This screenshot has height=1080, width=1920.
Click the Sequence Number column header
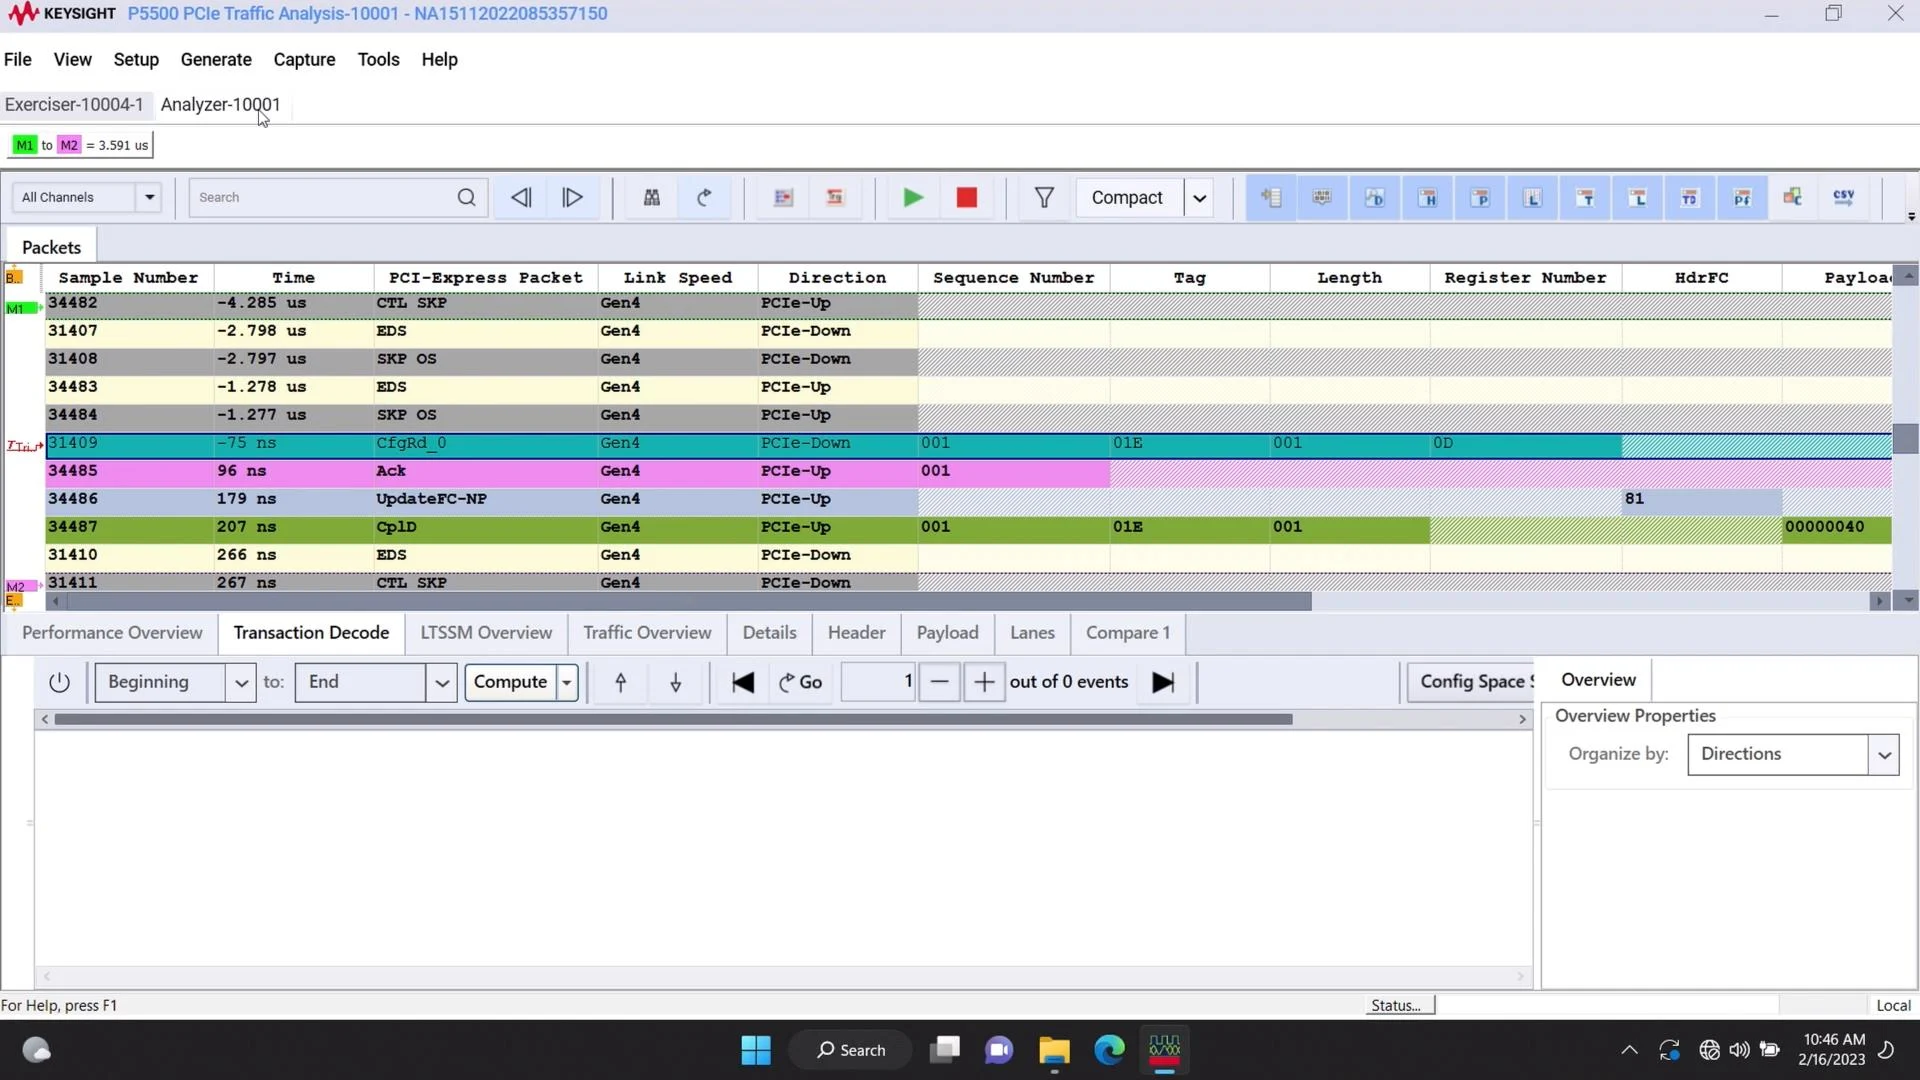pos(1013,277)
